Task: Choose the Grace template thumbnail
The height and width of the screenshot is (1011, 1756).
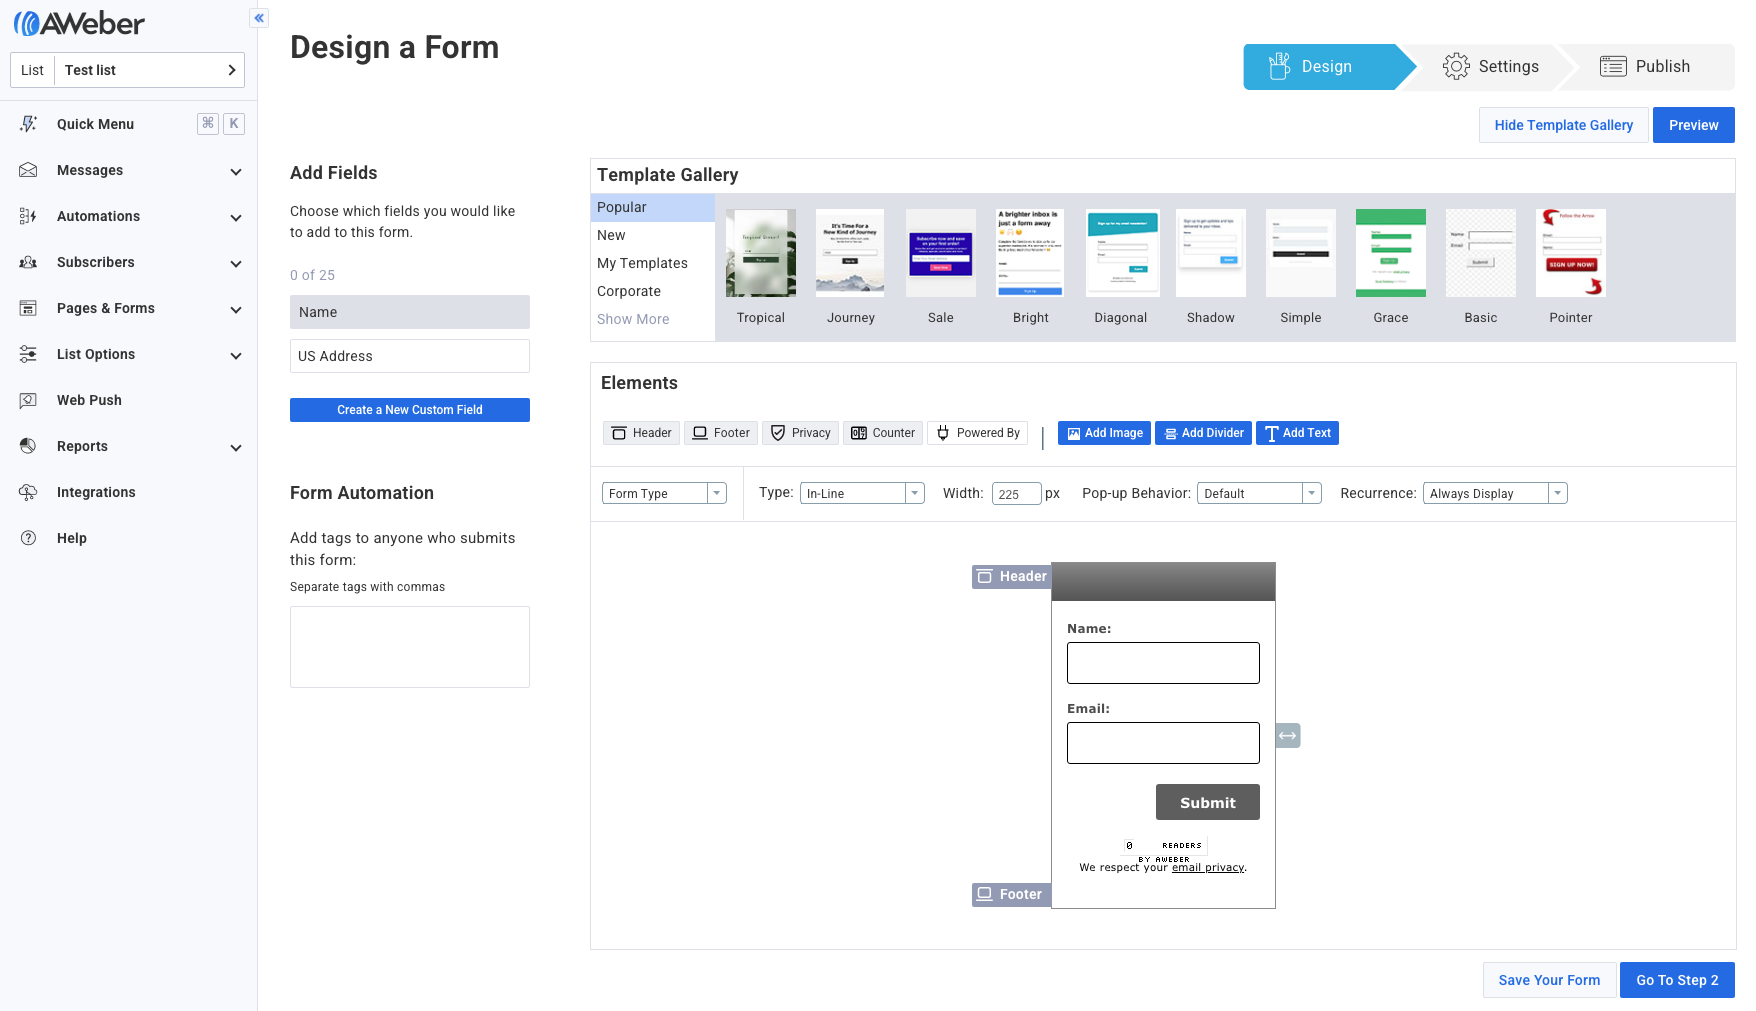Action: [1390, 254]
